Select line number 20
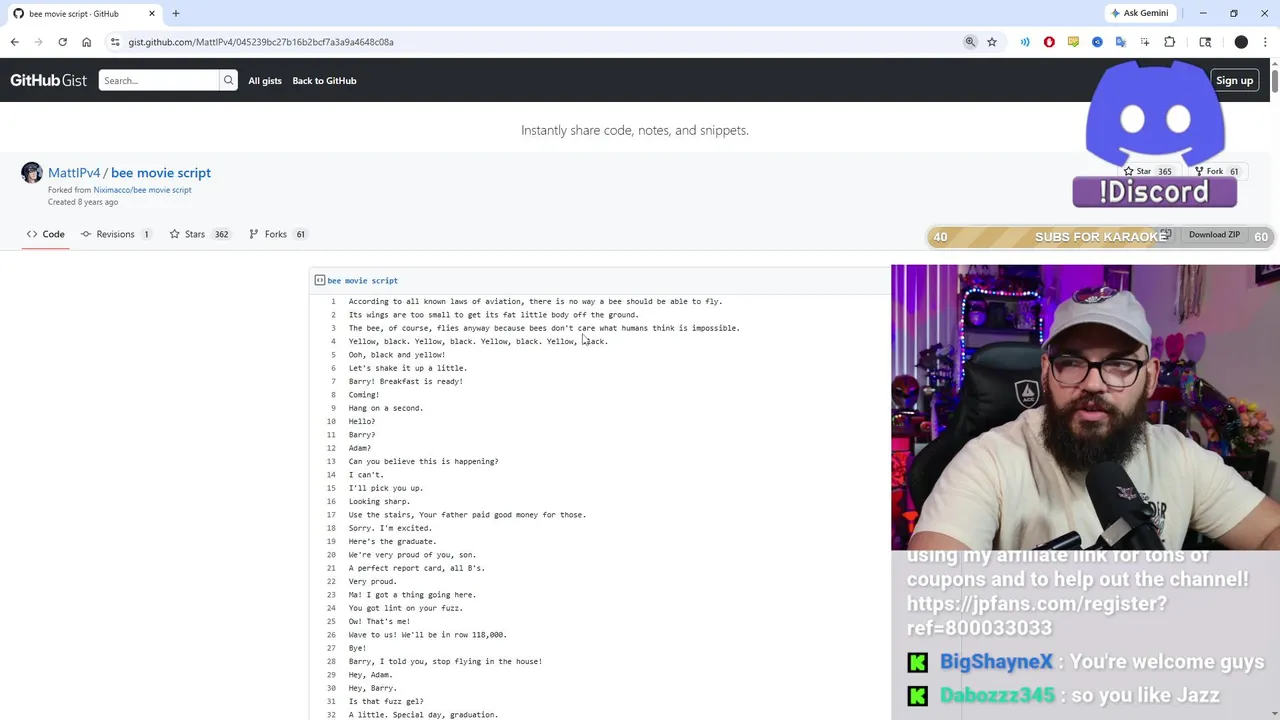 point(331,555)
